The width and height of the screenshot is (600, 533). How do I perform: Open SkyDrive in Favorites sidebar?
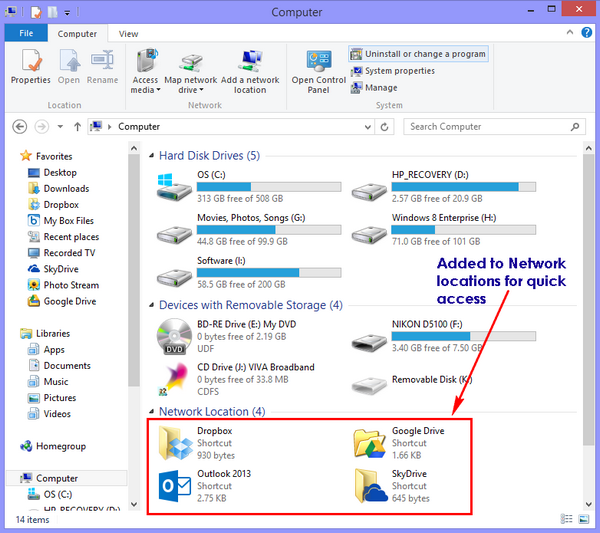[53, 269]
